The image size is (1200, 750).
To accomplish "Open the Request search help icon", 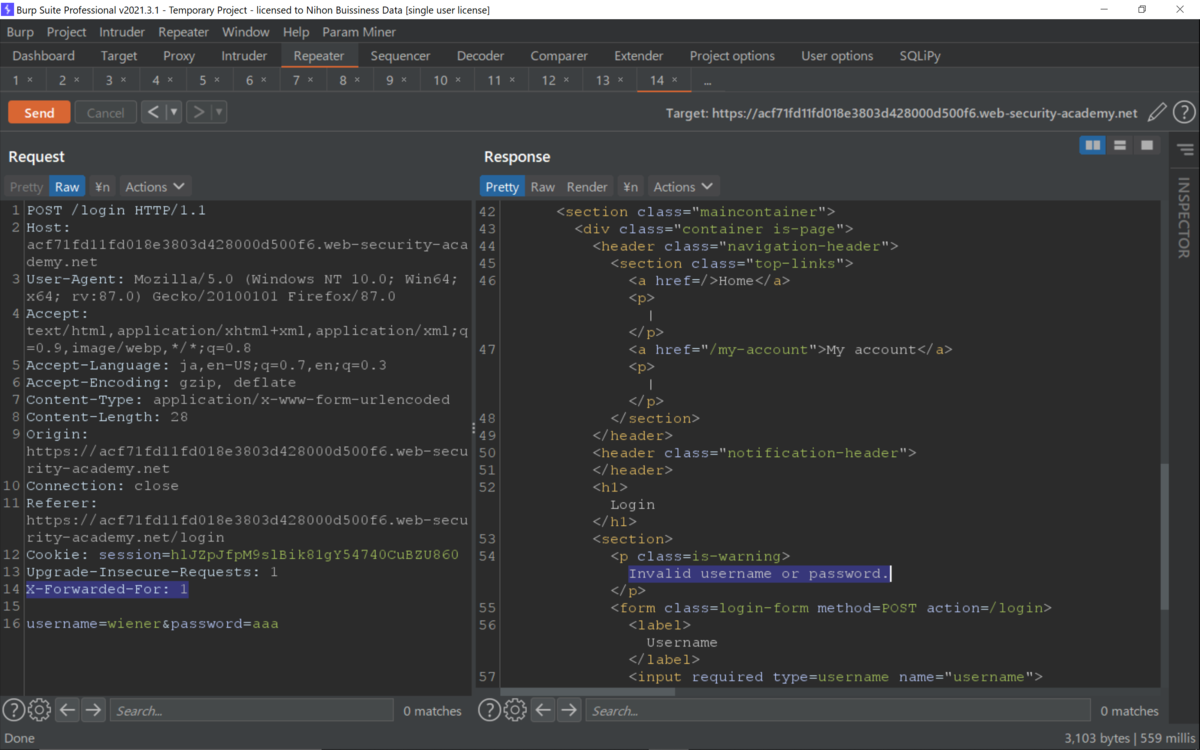I will (13, 710).
